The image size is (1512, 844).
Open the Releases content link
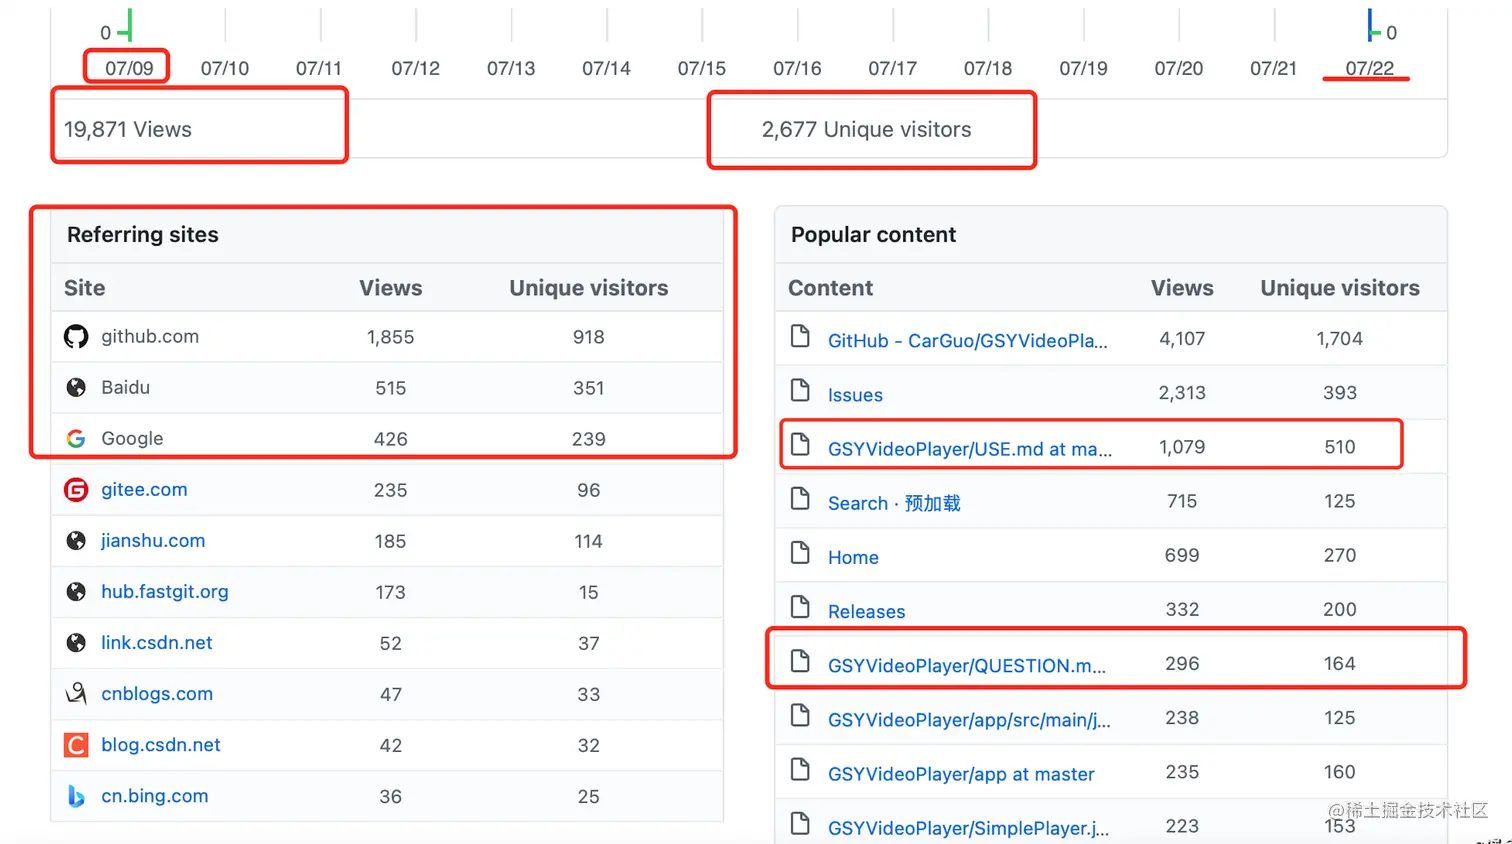[866, 612]
